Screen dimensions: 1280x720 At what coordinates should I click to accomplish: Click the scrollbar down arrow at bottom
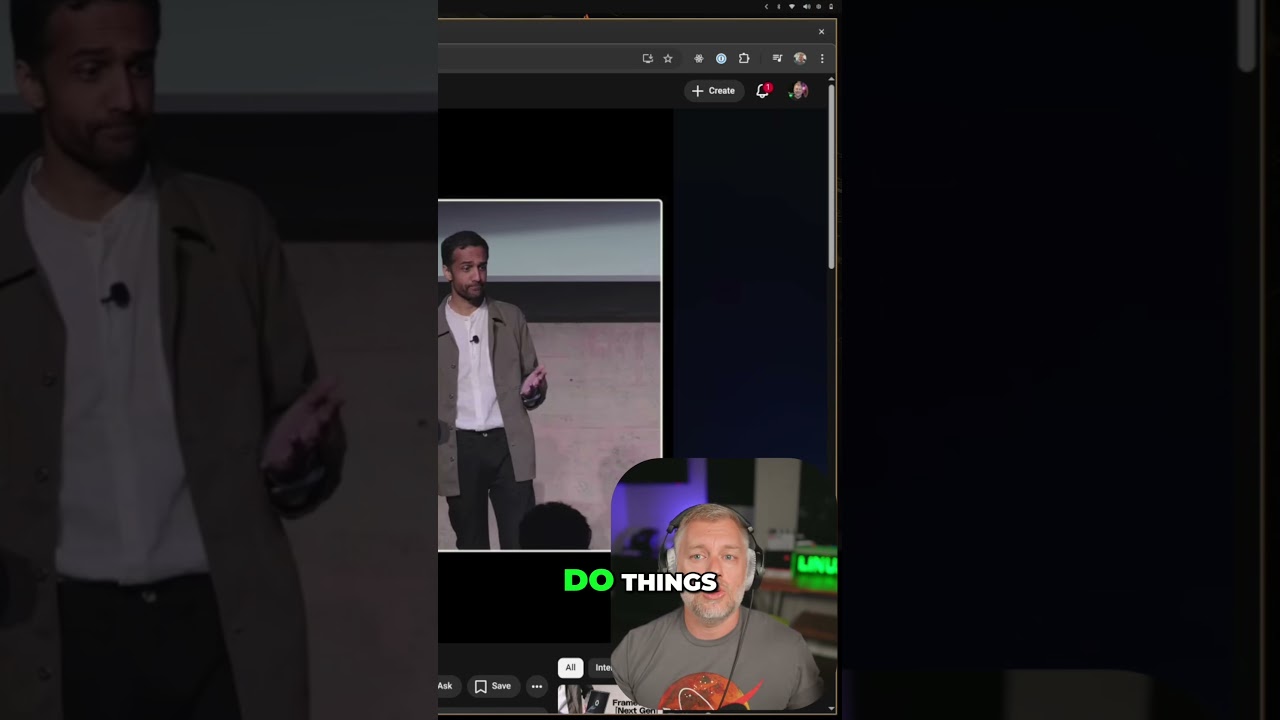click(831, 708)
